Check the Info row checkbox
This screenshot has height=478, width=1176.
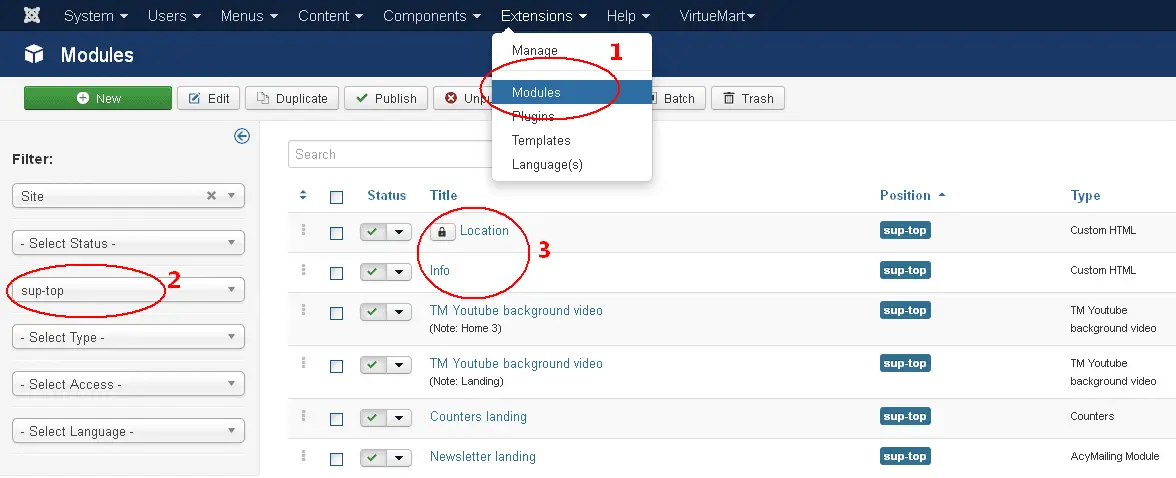click(x=337, y=273)
